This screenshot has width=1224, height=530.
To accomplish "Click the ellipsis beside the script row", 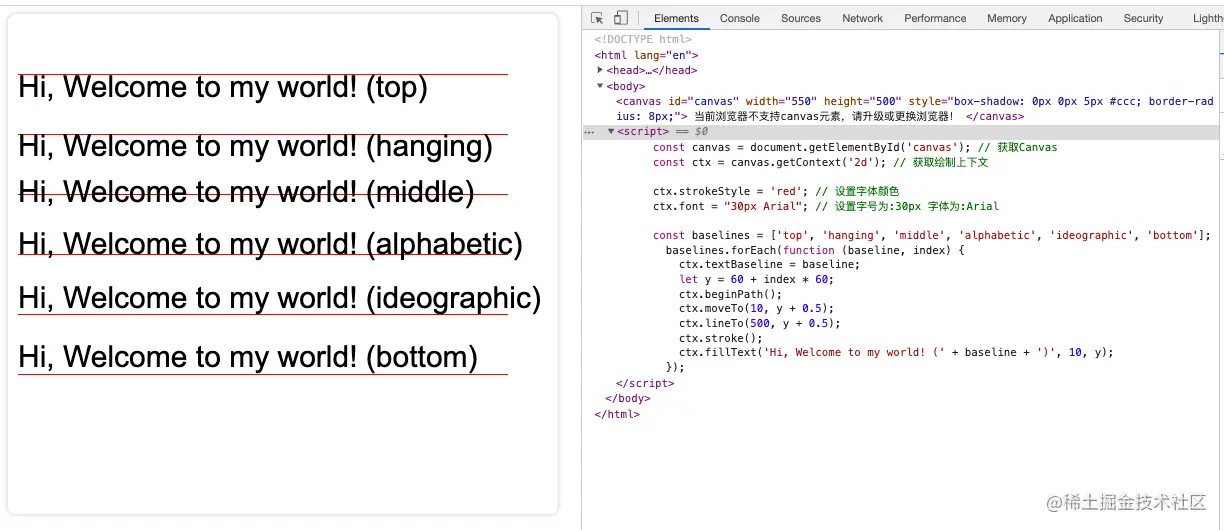I will 589,132.
